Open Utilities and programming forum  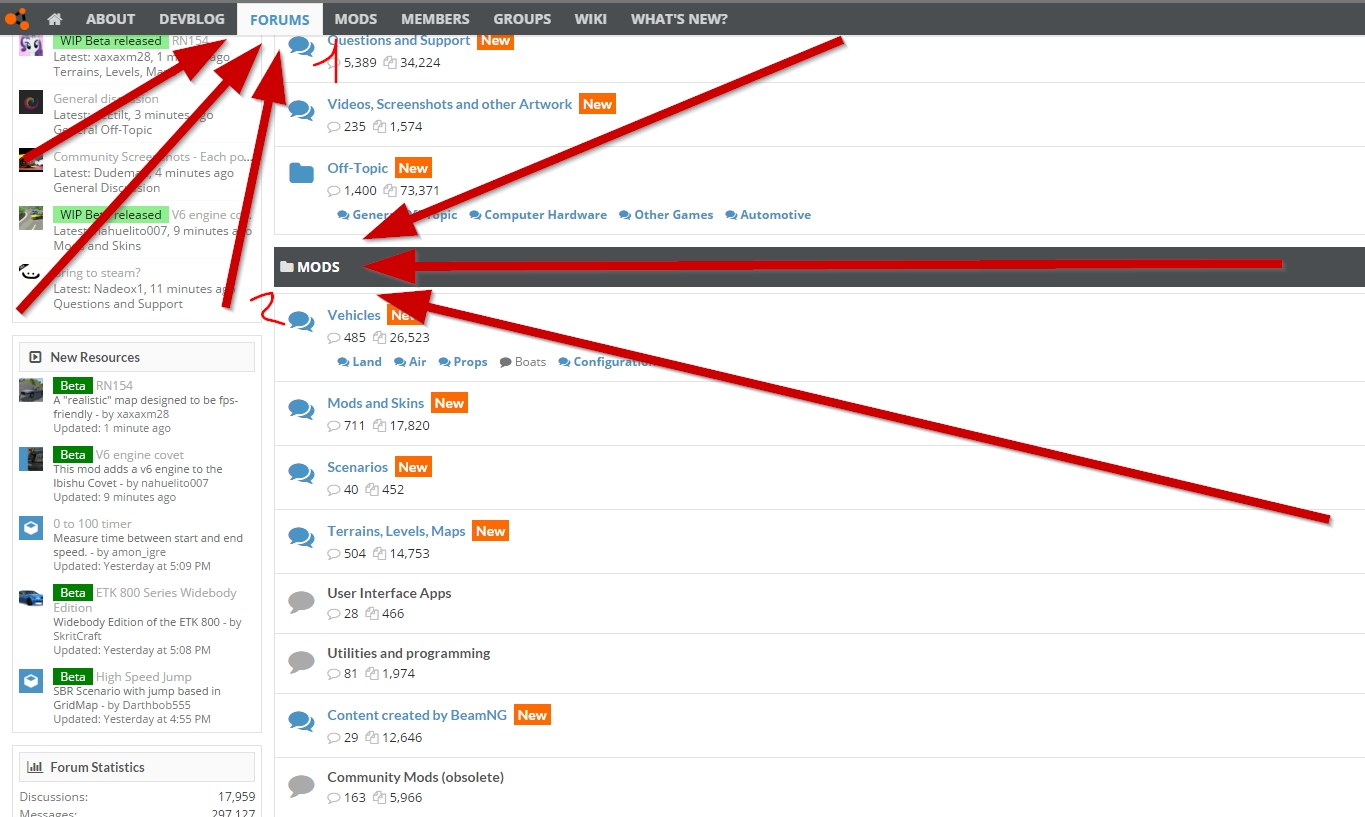pyautogui.click(x=408, y=653)
